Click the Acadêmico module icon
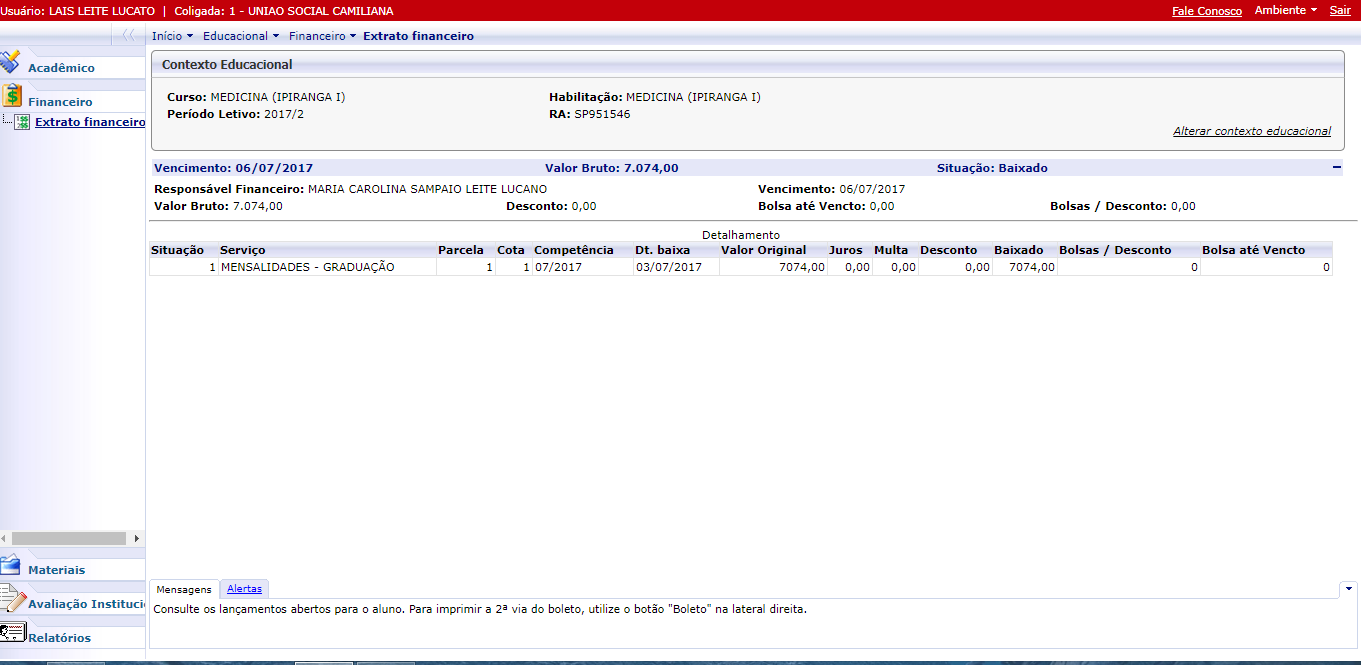The image size is (1361, 665). click(10, 63)
